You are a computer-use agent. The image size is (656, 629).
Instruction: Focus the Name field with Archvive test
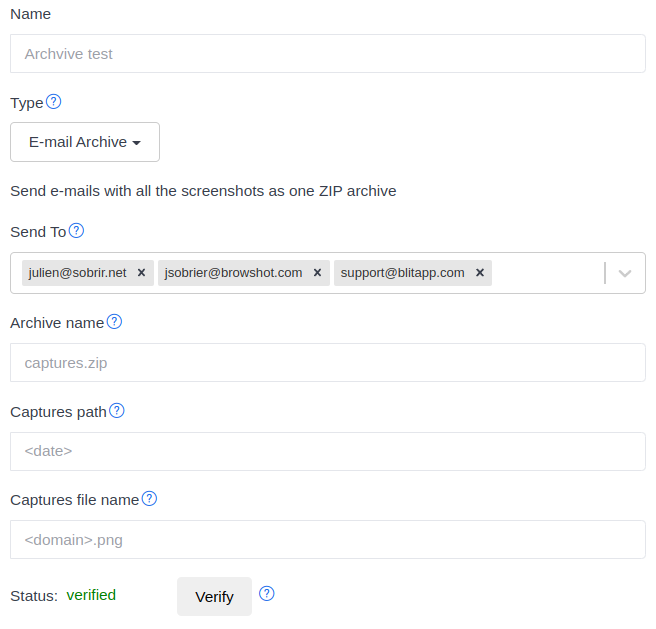pyautogui.click(x=328, y=54)
